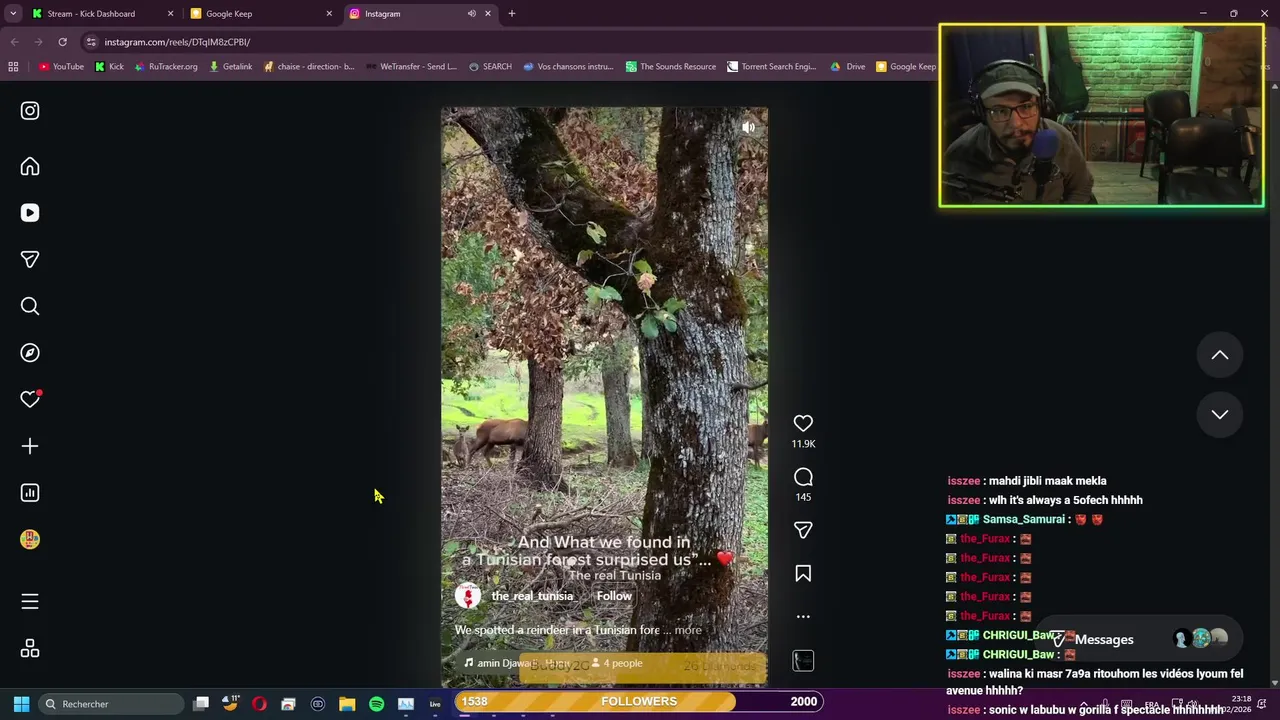Open Kick bookmark
The width and height of the screenshot is (1280, 720).
tap(109, 67)
